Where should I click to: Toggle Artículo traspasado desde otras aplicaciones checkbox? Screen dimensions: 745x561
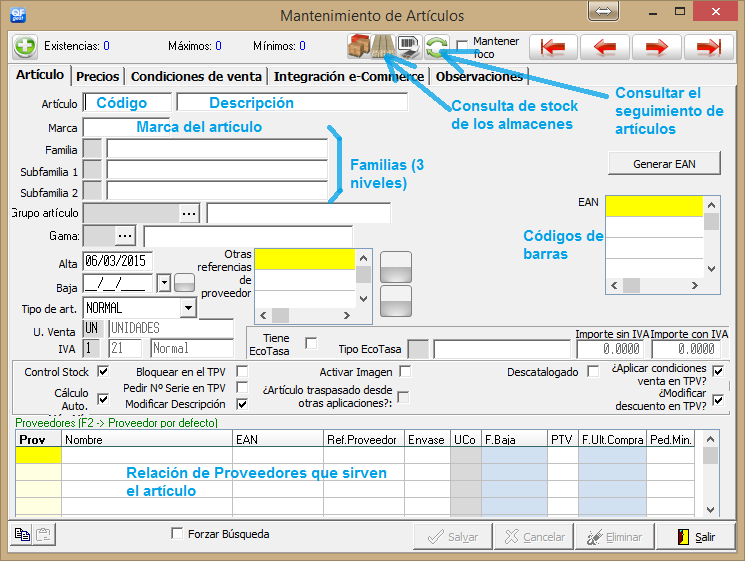[403, 397]
